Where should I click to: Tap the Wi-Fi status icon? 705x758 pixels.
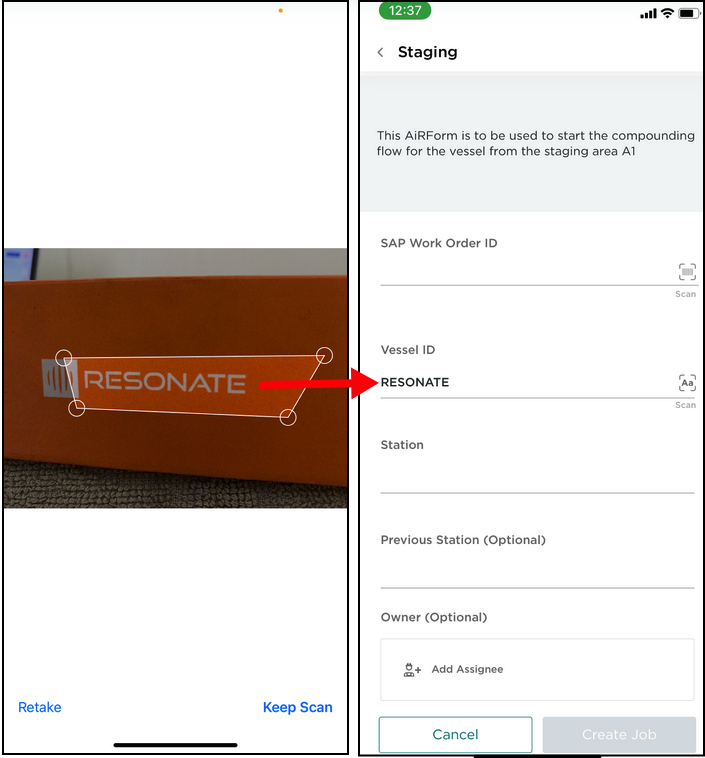(x=667, y=13)
